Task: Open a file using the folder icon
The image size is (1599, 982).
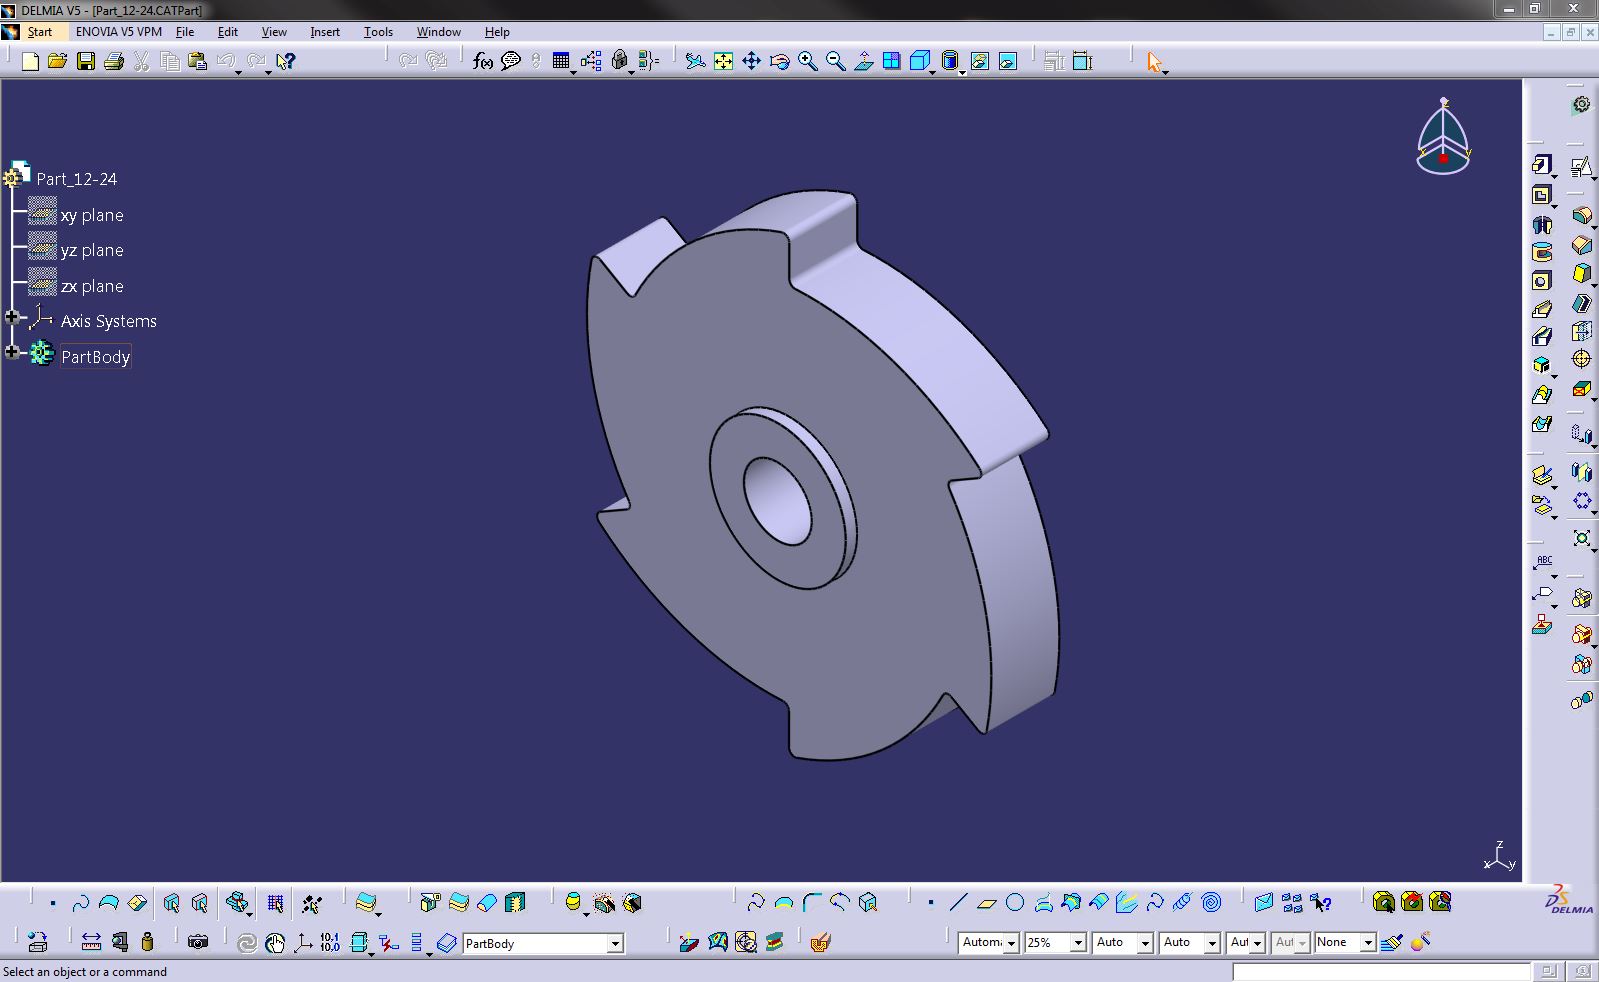Action: click(58, 62)
